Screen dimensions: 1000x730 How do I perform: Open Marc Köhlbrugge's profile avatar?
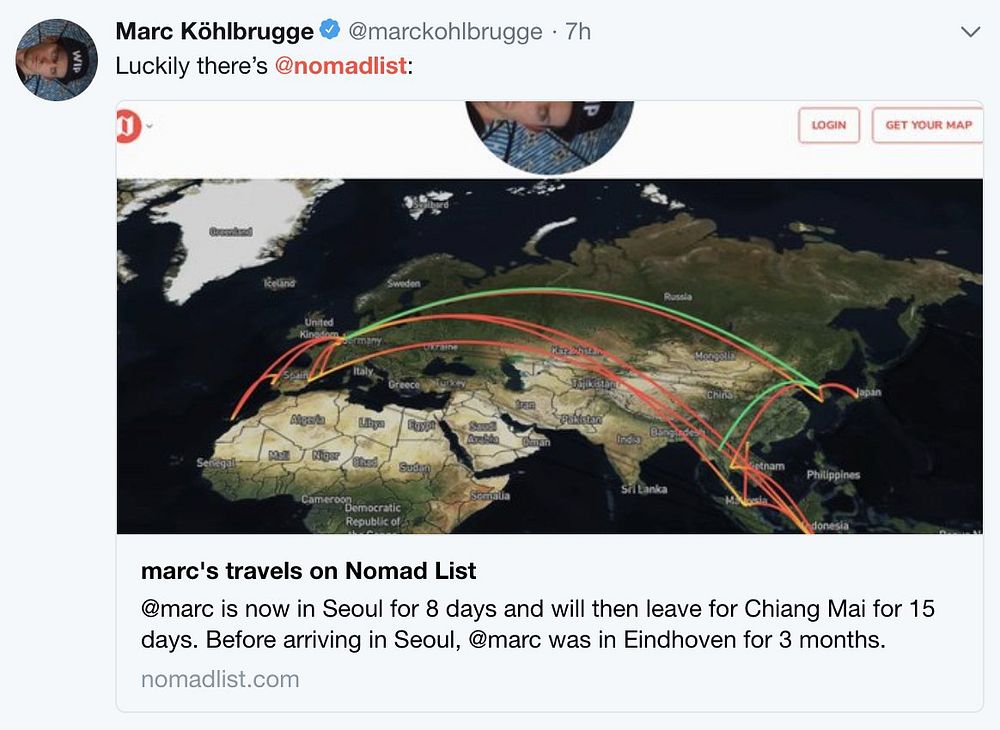(56, 60)
